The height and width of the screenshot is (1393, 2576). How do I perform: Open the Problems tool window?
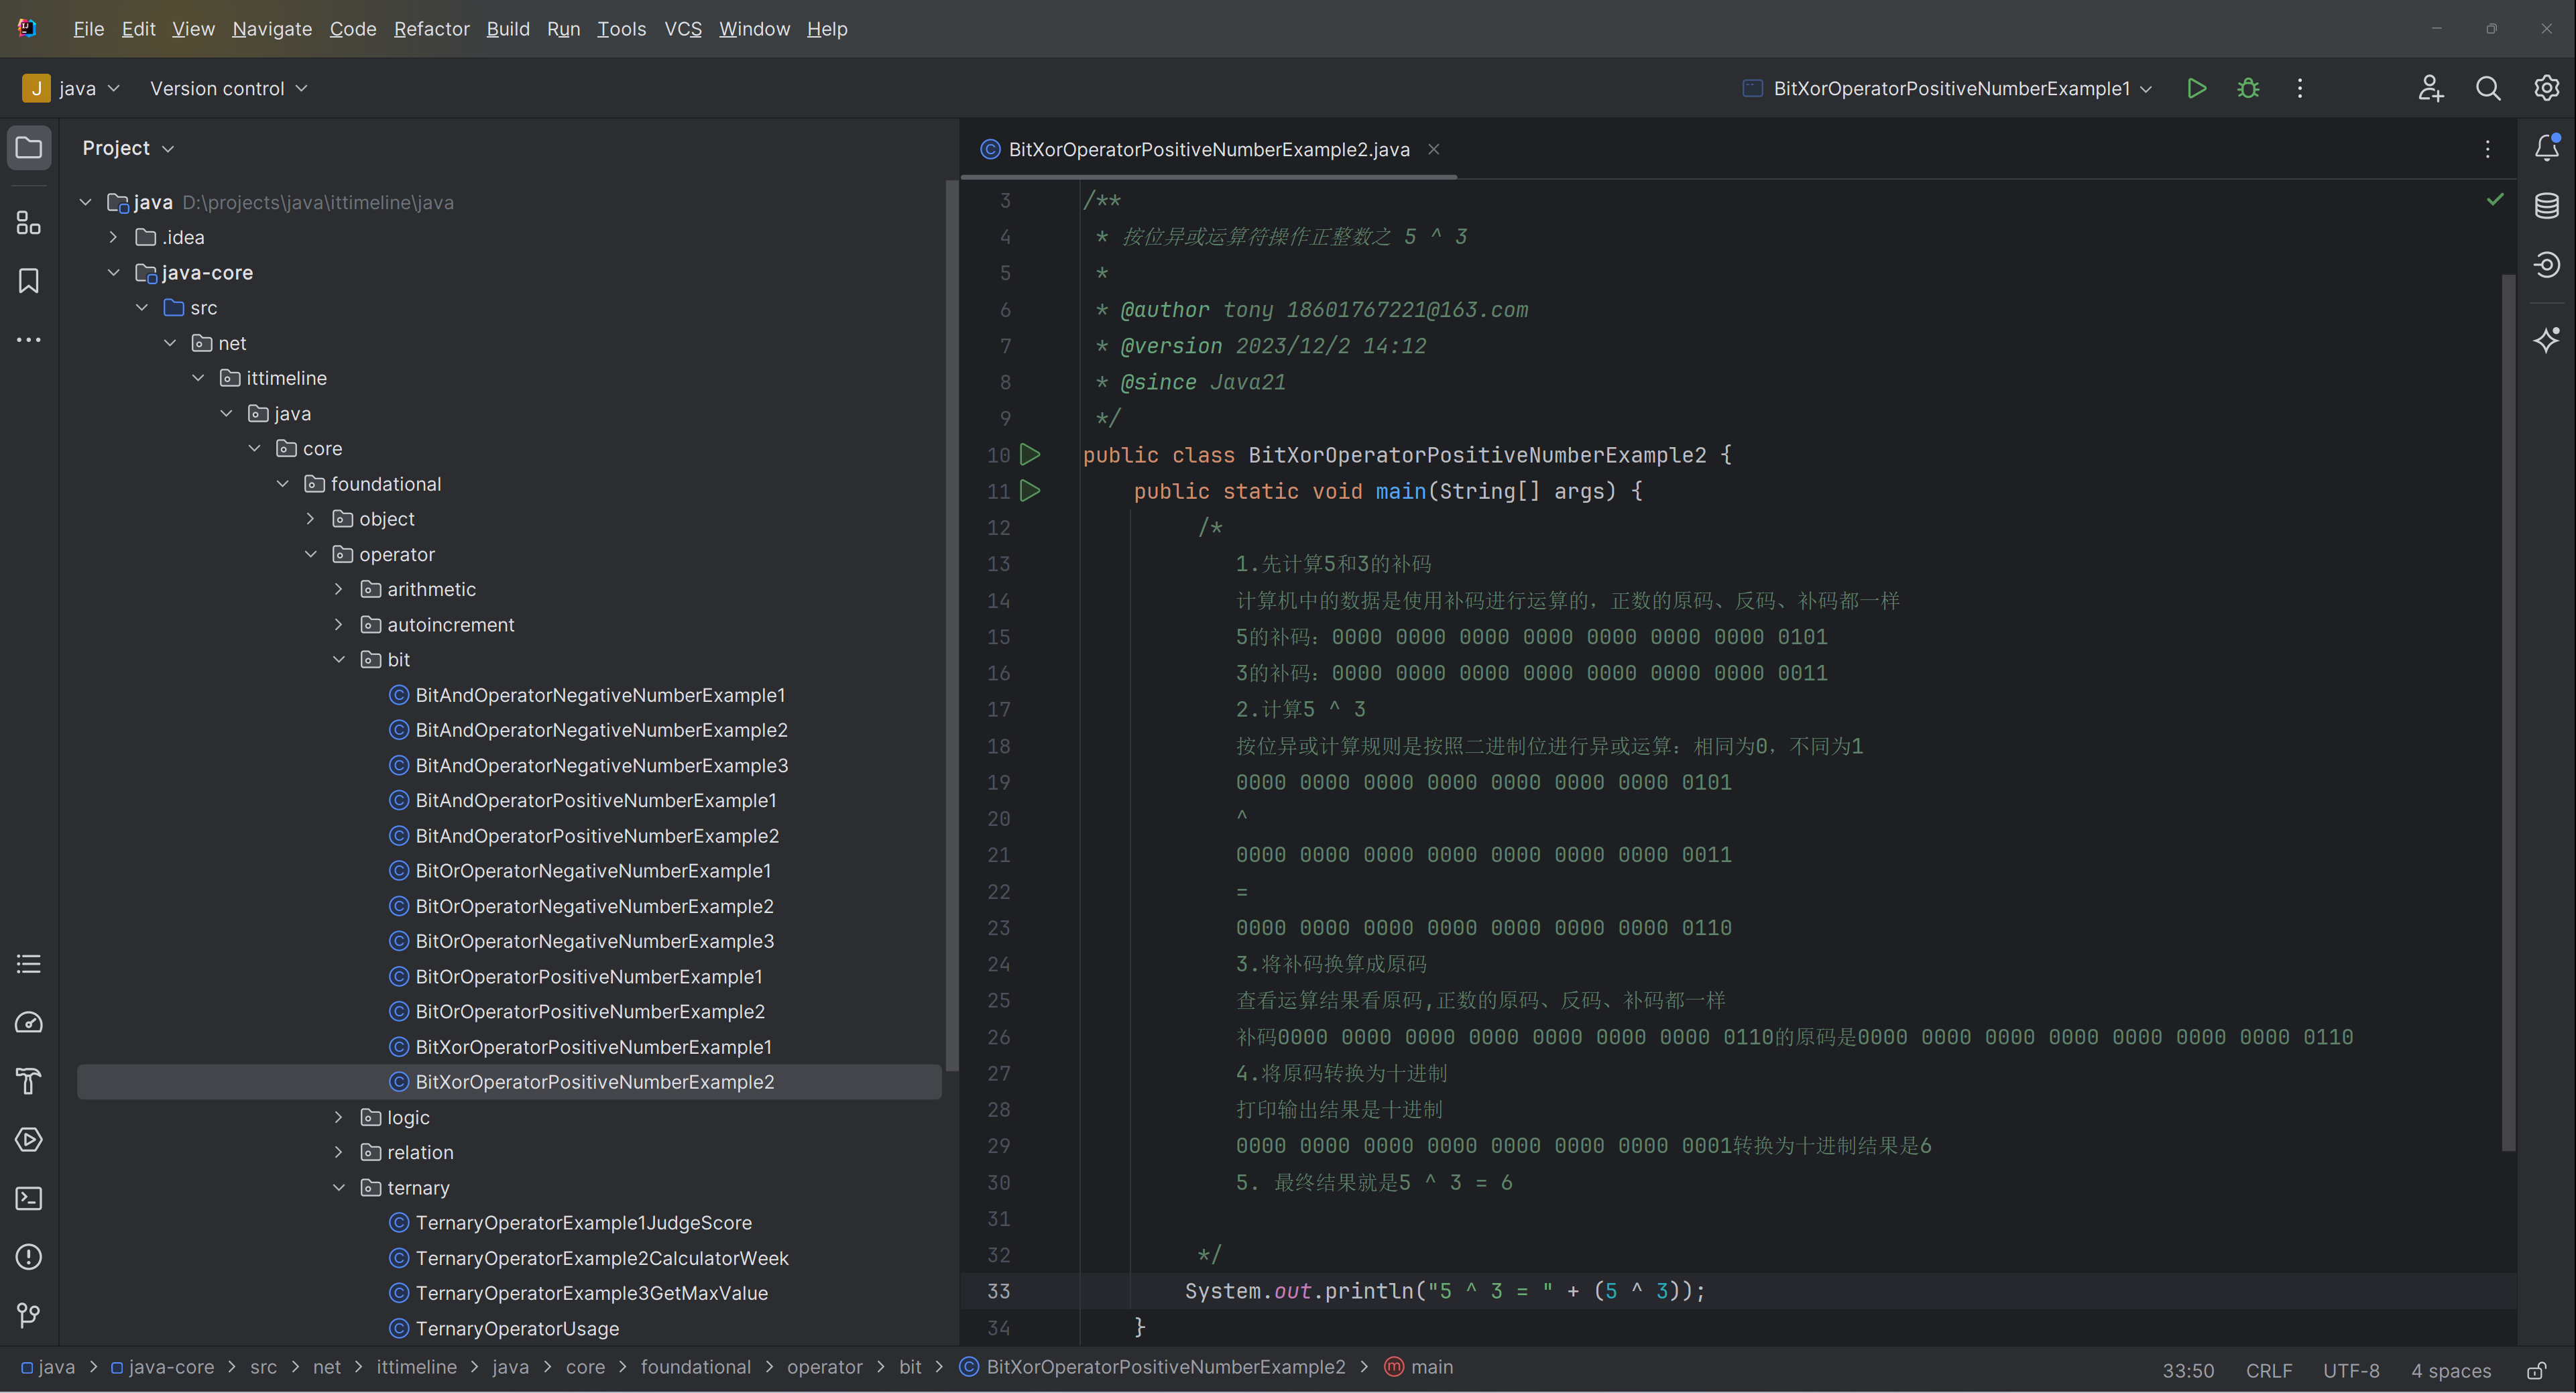click(29, 1257)
